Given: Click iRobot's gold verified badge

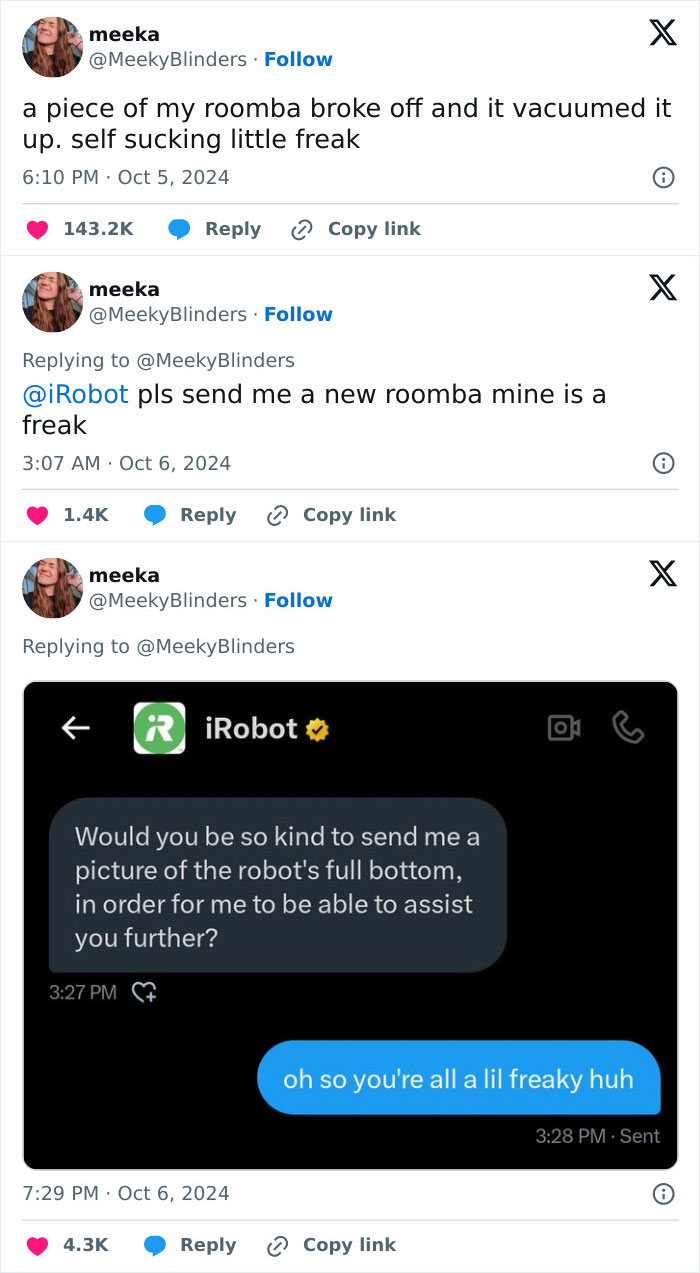Looking at the screenshot, I should pos(316,729).
